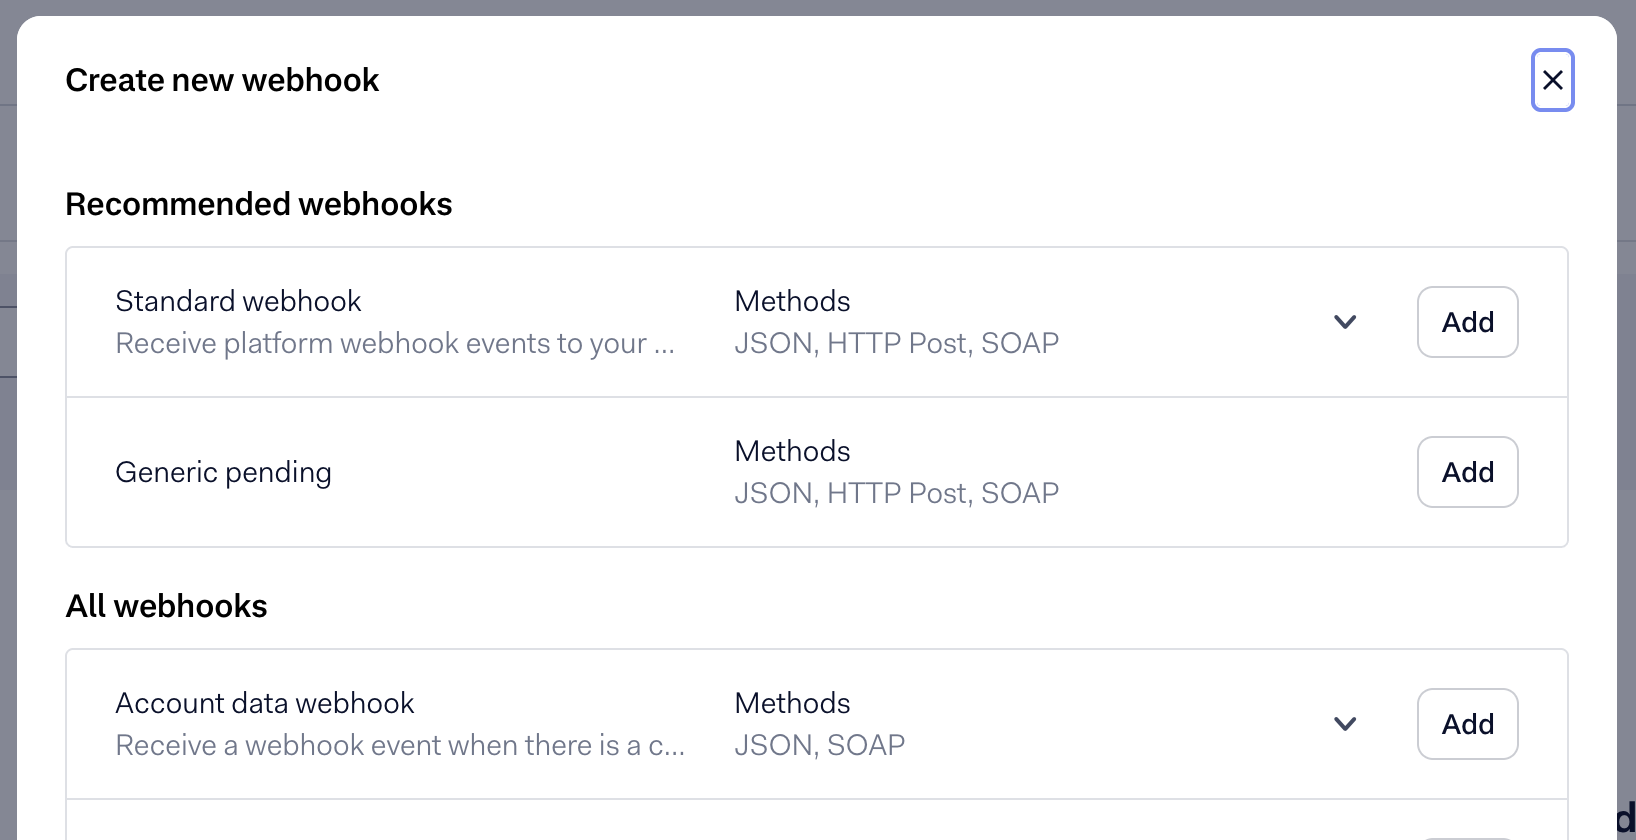Click Add for the Generic pending webhook
Screen dimensions: 1636x840
[1467, 472]
